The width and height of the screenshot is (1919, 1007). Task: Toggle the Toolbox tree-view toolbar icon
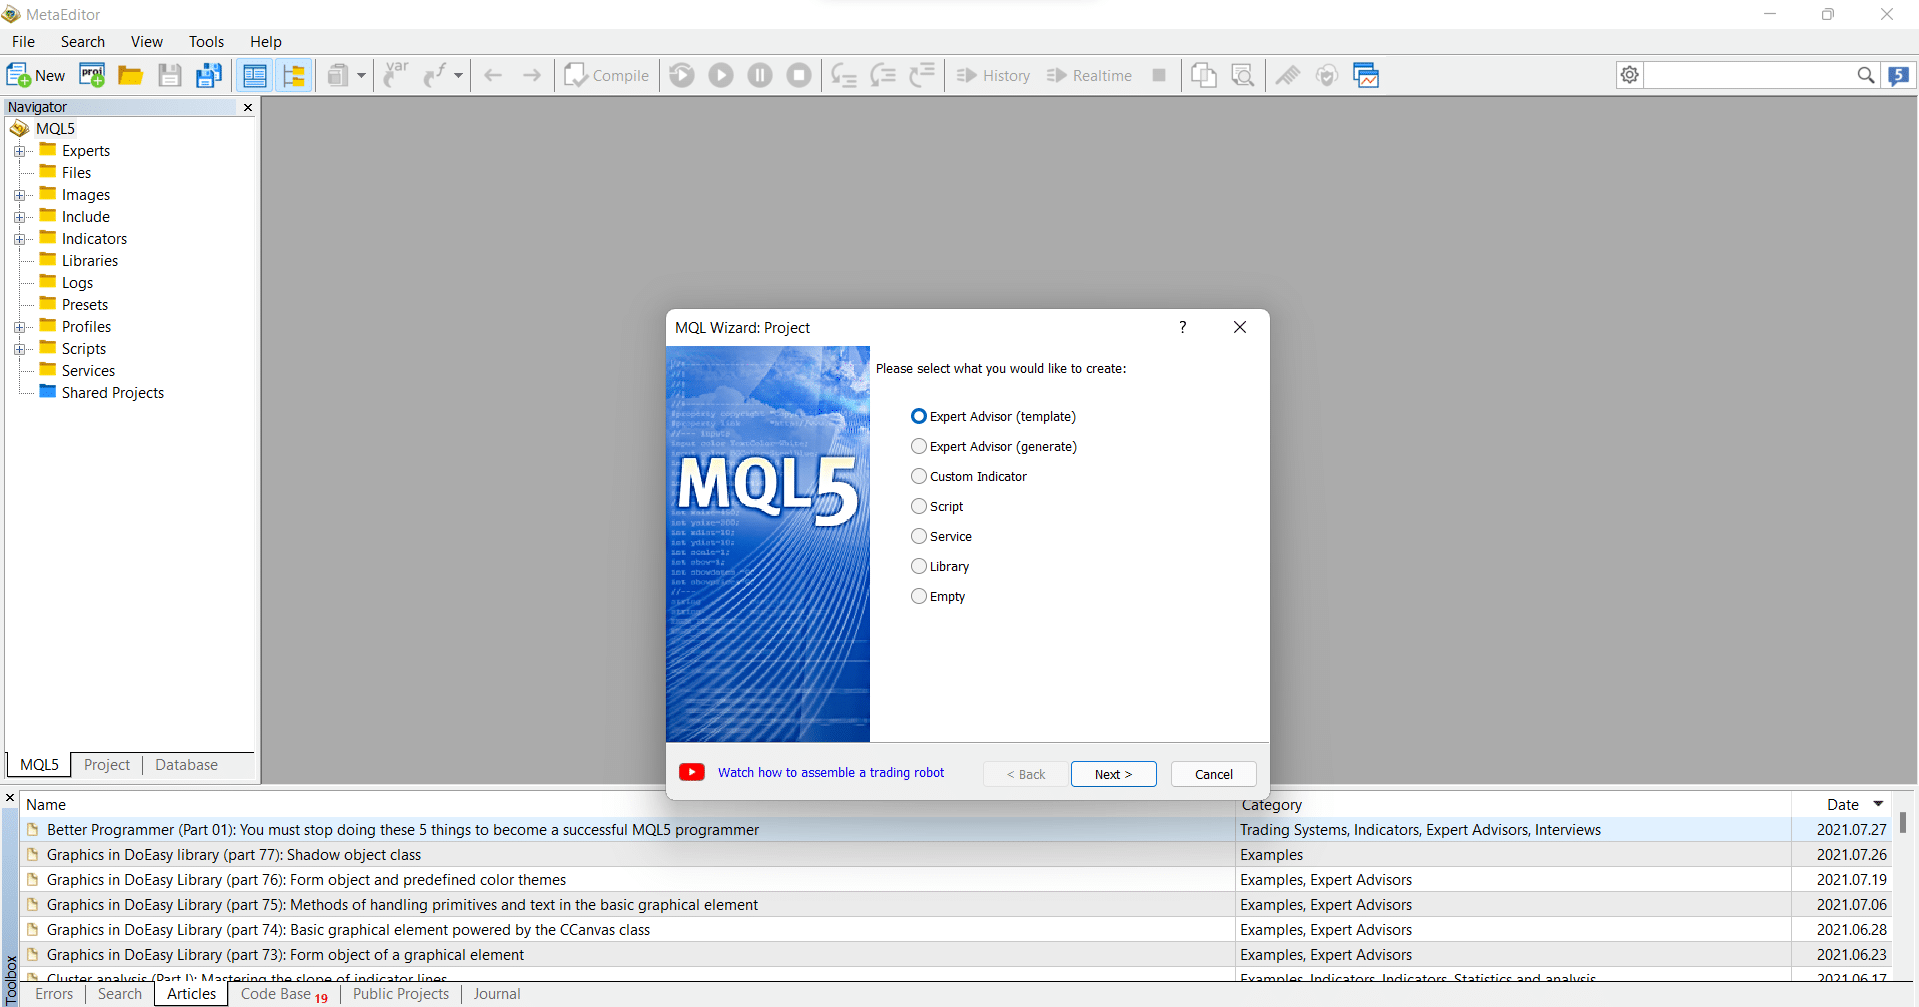tap(294, 75)
